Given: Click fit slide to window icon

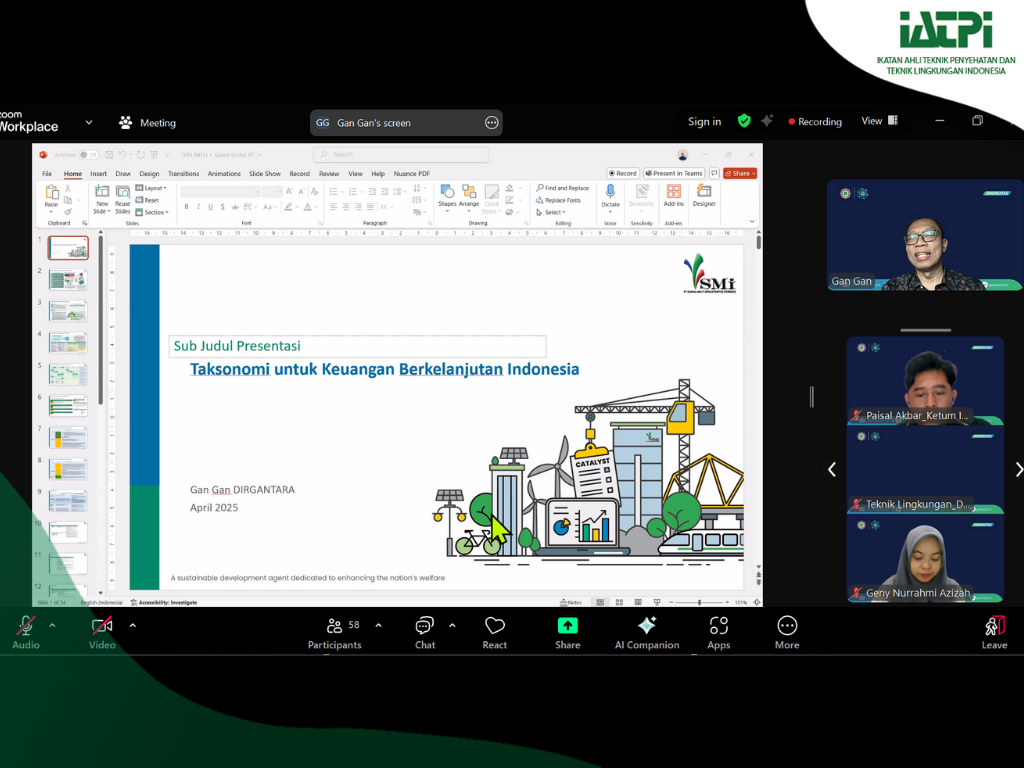Looking at the screenshot, I should click(756, 602).
